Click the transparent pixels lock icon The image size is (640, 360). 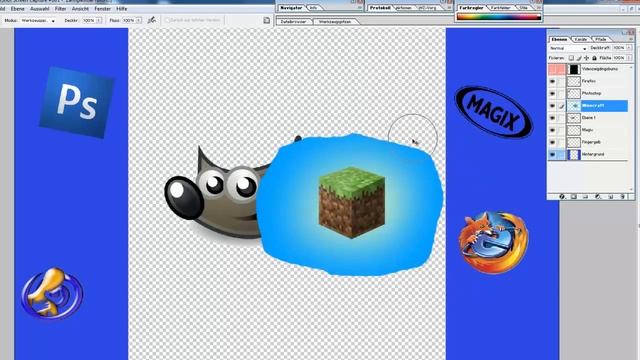point(571,58)
